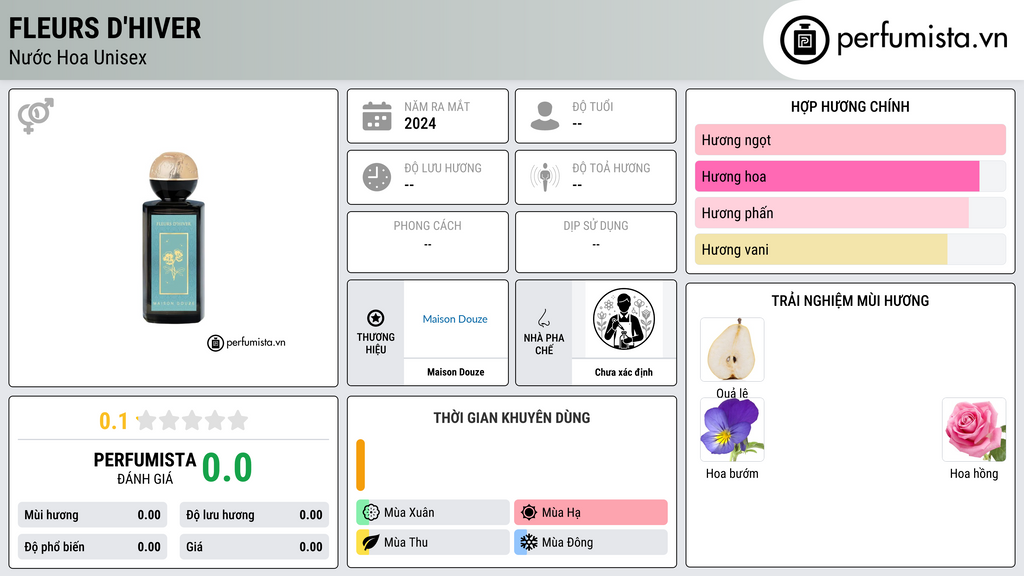Click the orange recommended-time bar
This screenshot has height=576, width=1024.
pyautogui.click(x=360, y=465)
